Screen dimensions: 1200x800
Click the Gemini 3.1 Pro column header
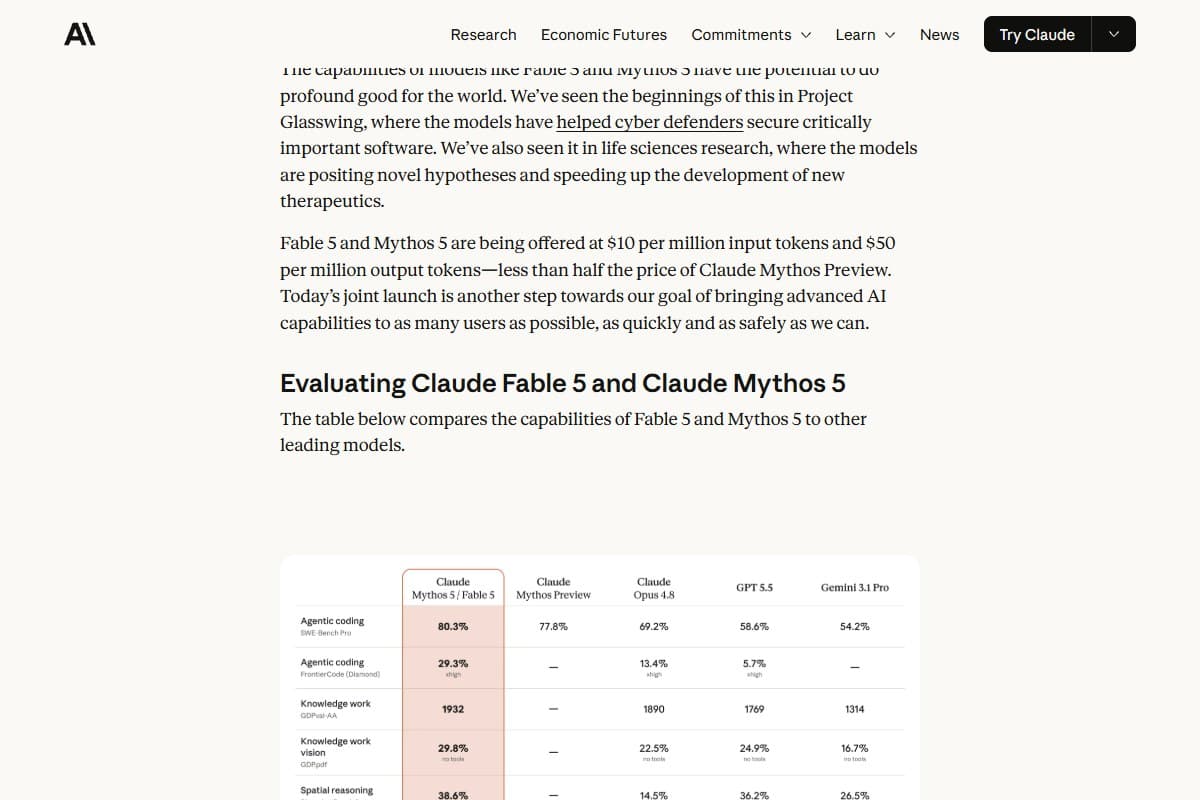[855, 588]
